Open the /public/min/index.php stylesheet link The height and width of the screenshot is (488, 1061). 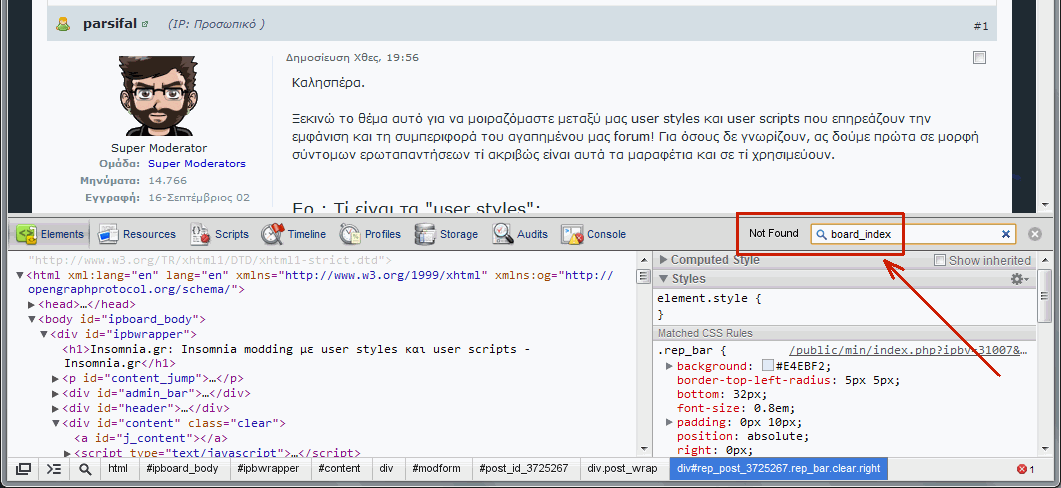(x=908, y=351)
